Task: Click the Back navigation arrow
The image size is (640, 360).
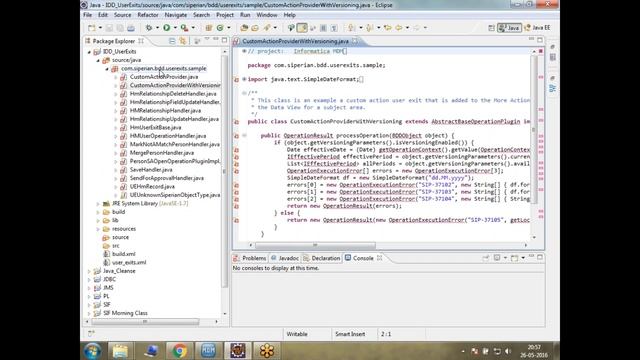Action: [398, 28]
